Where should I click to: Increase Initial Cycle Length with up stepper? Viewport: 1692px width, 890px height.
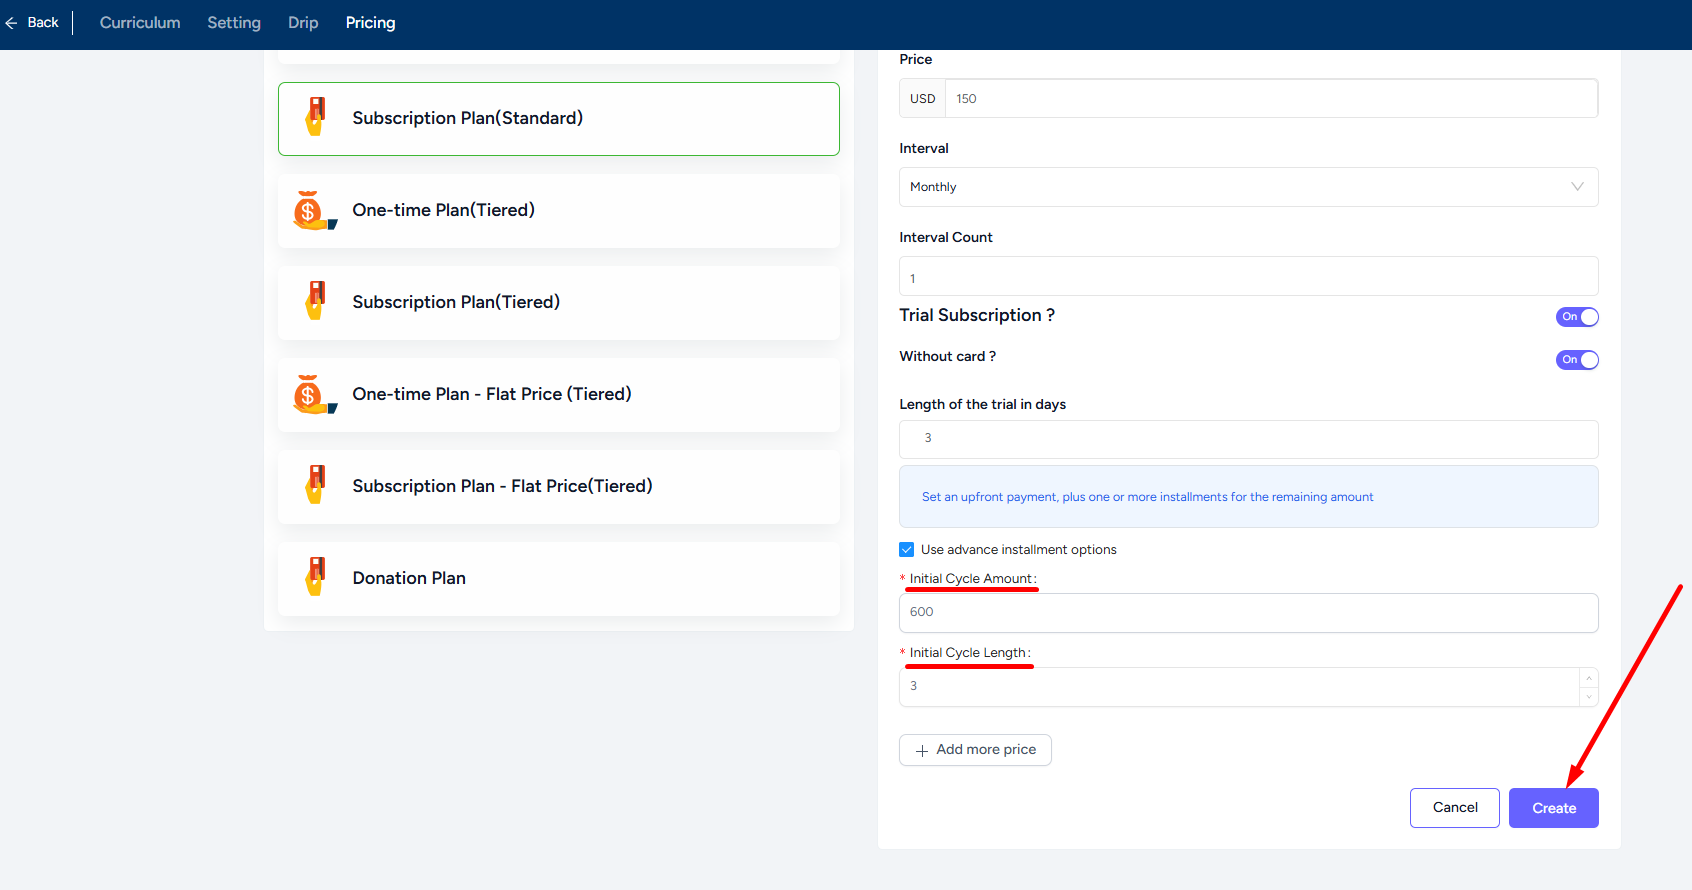pos(1588,678)
